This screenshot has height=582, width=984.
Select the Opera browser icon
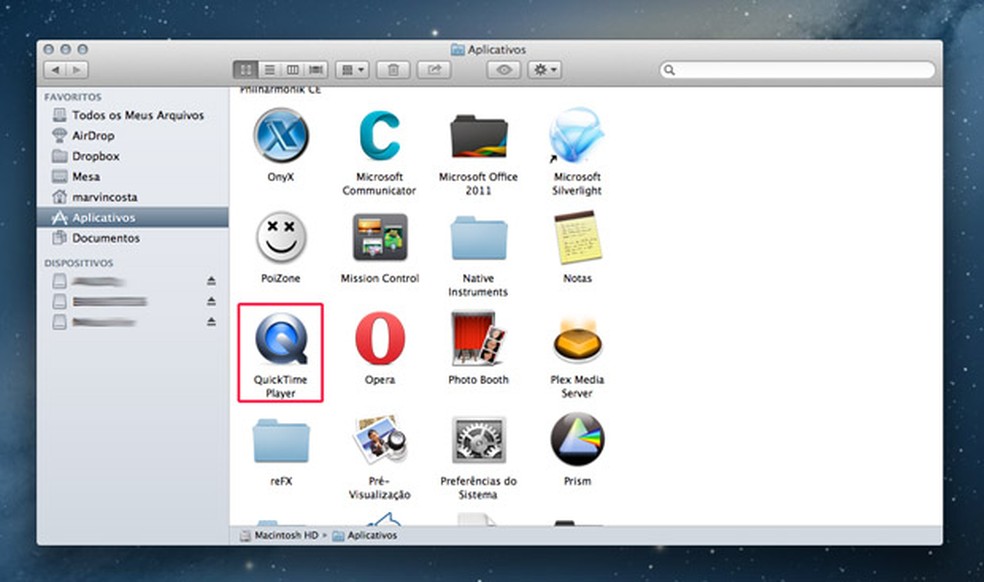point(380,338)
